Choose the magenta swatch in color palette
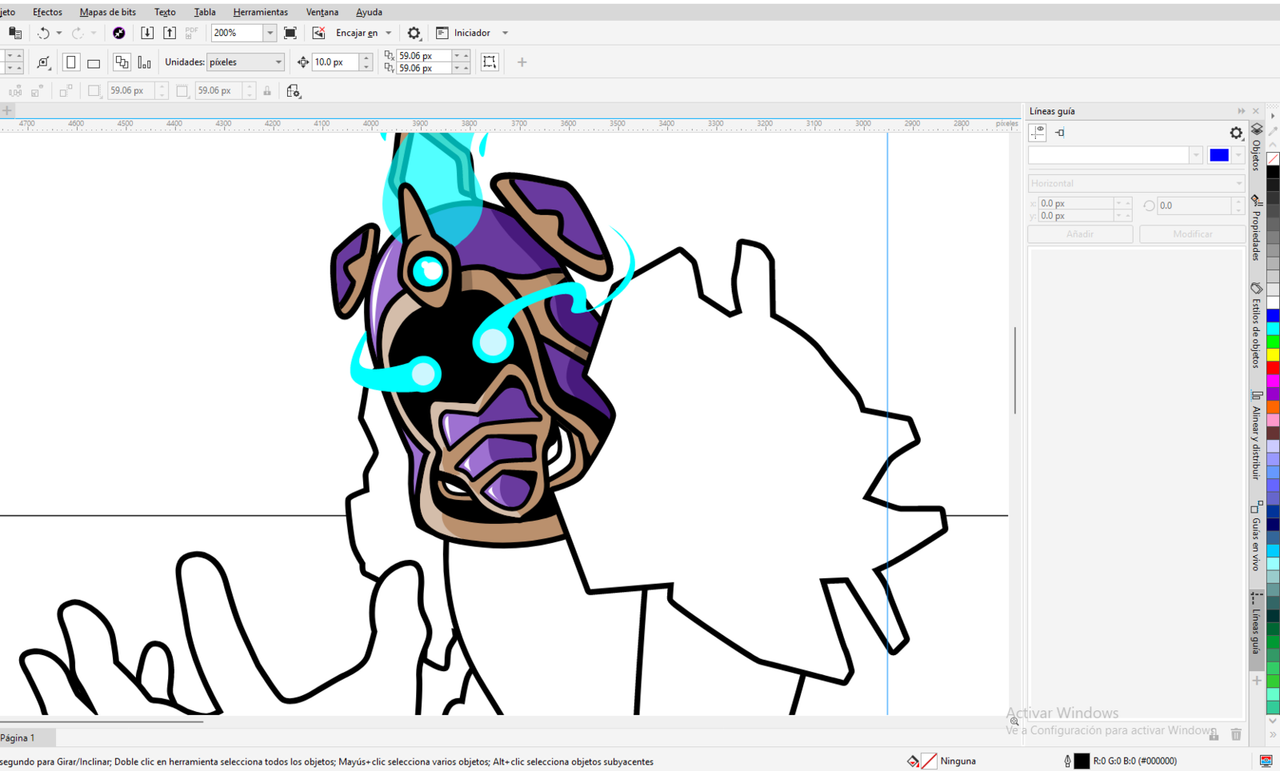This screenshot has width=1280, height=771. click(1273, 380)
